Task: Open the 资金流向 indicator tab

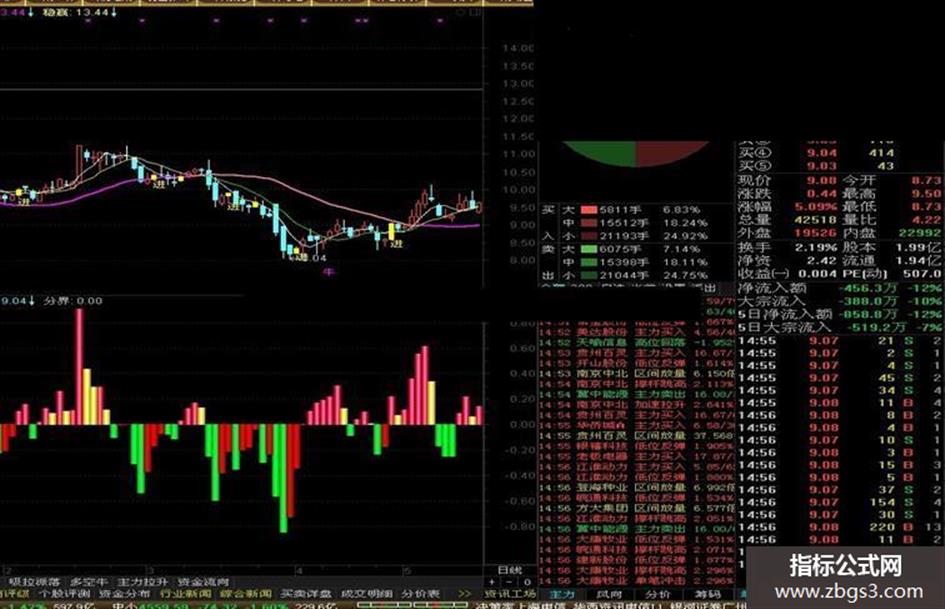Action: 203,582
